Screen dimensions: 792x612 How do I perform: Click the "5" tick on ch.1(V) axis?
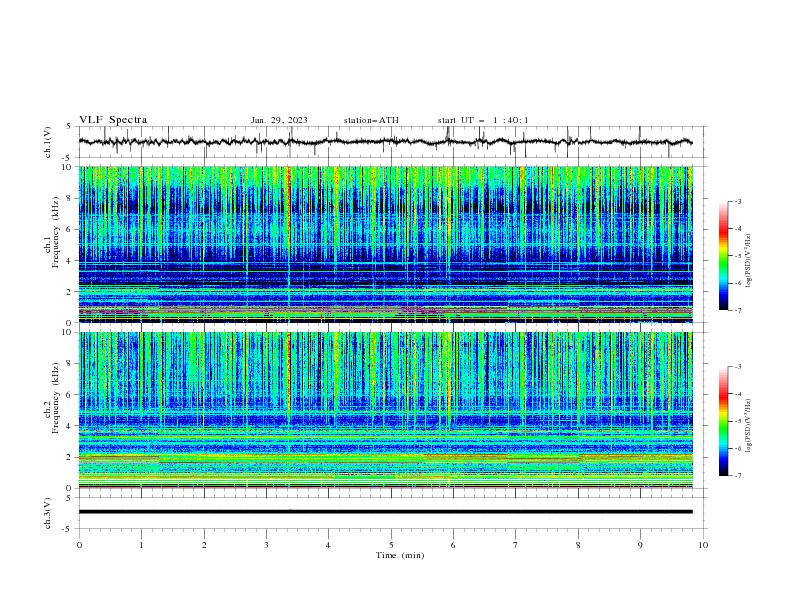click(x=70, y=126)
